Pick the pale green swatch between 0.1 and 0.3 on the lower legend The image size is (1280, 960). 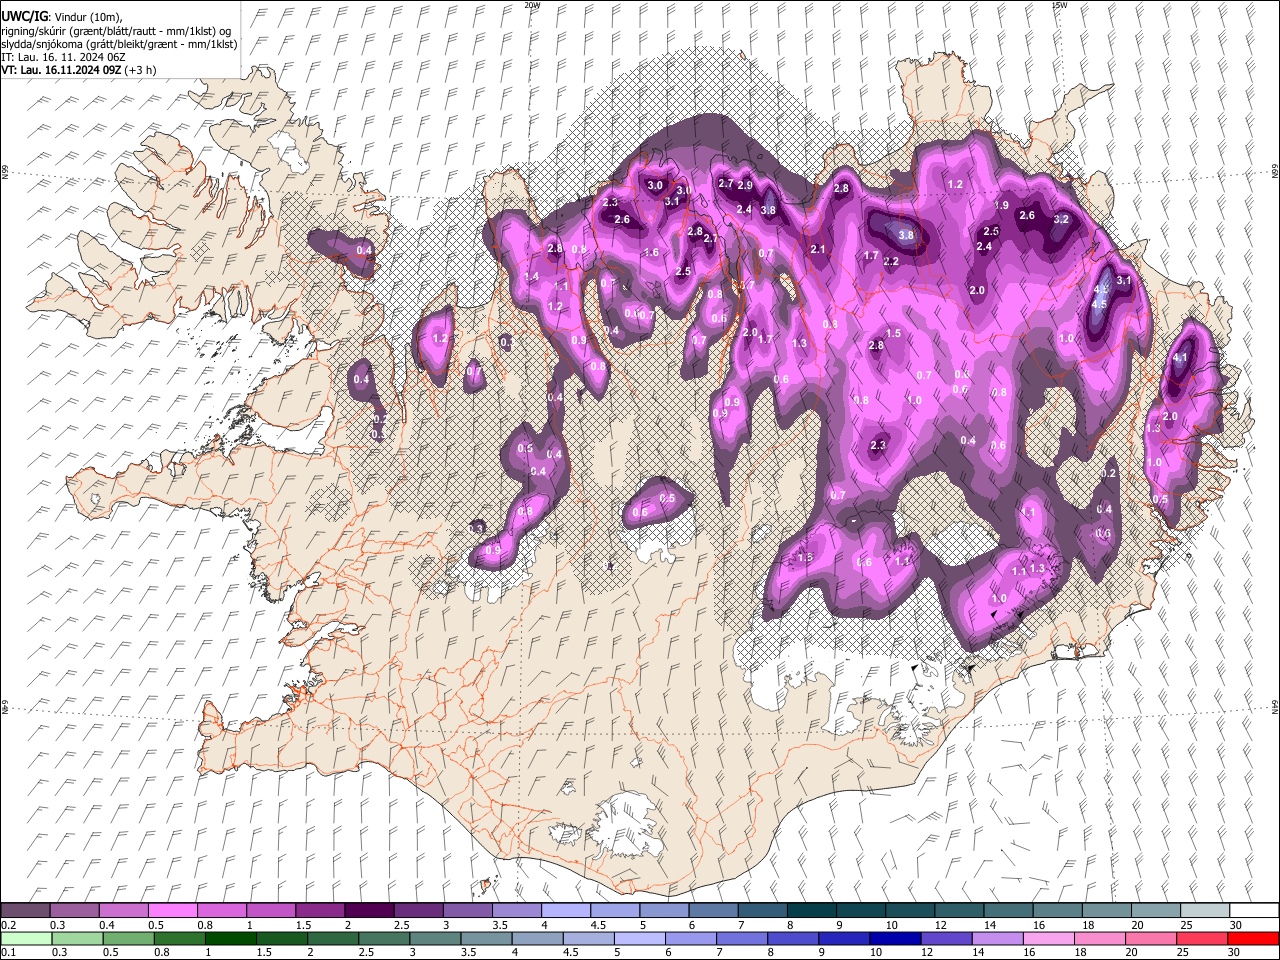(25, 938)
